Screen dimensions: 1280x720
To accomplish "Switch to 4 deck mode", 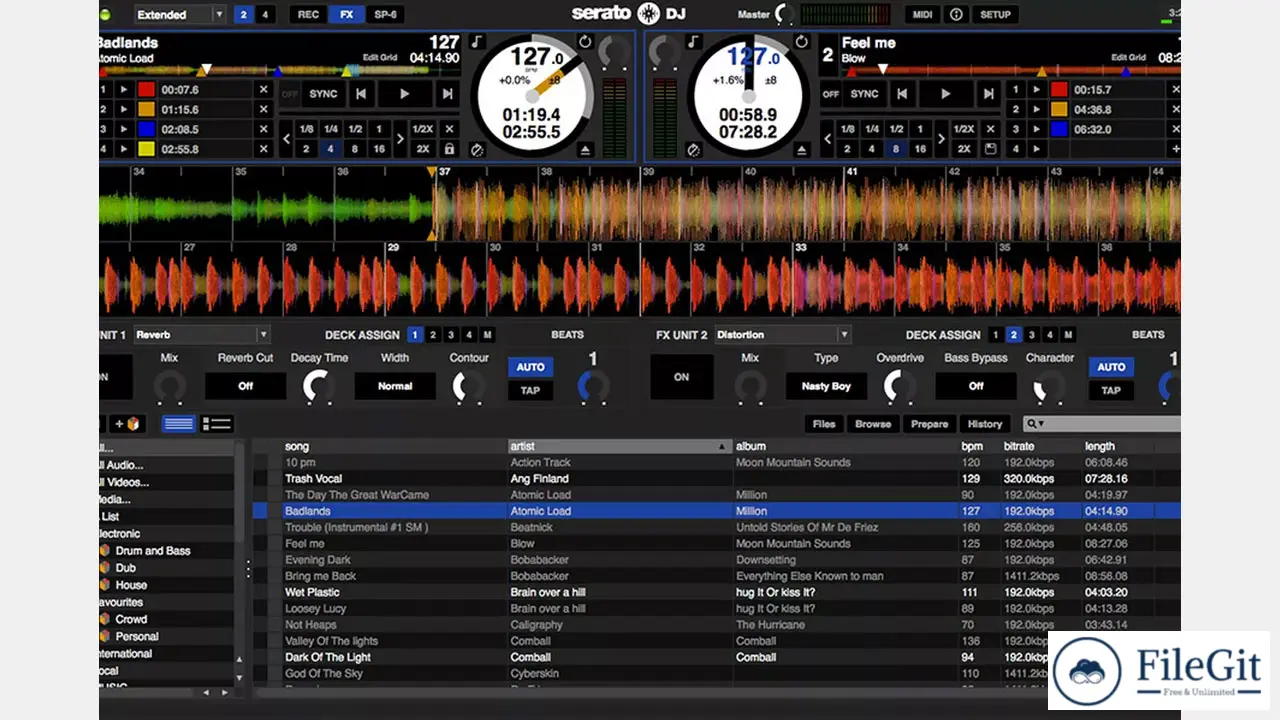I will [264, 14].
